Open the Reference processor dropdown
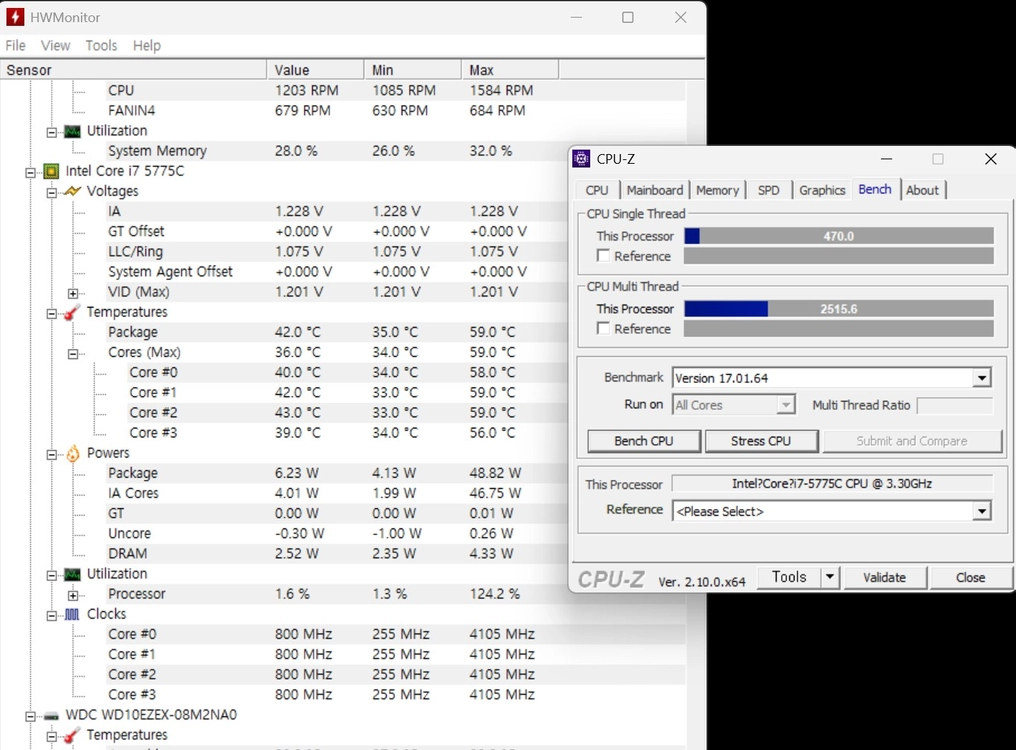This screenshot has width=1016, height=750. 982,511
